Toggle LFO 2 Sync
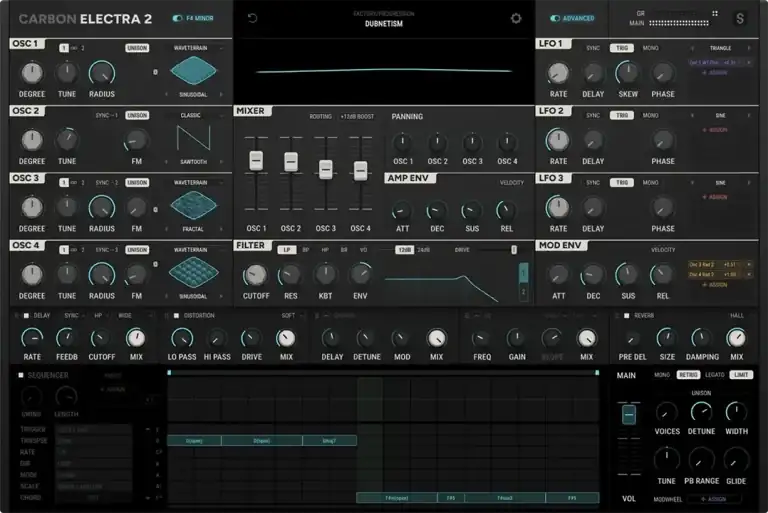This screenshot has height=513, width=768. click(x=593, y=116)
